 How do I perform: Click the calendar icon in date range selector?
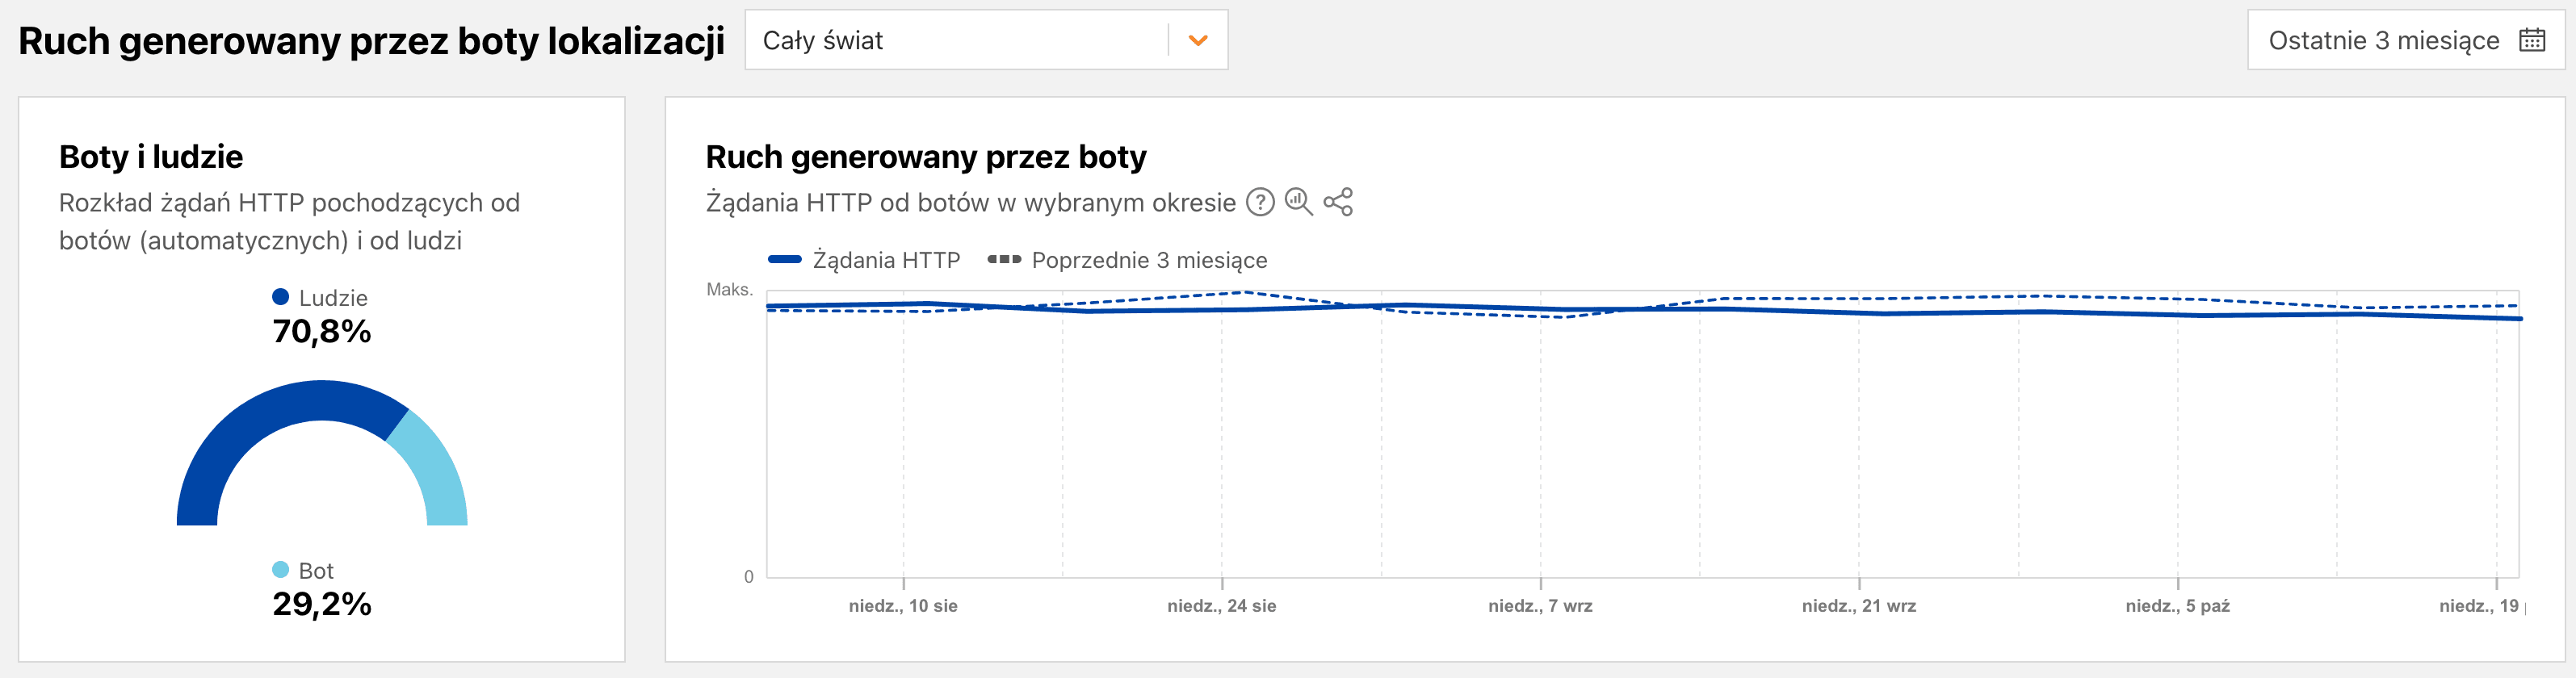coord(2532,40)
